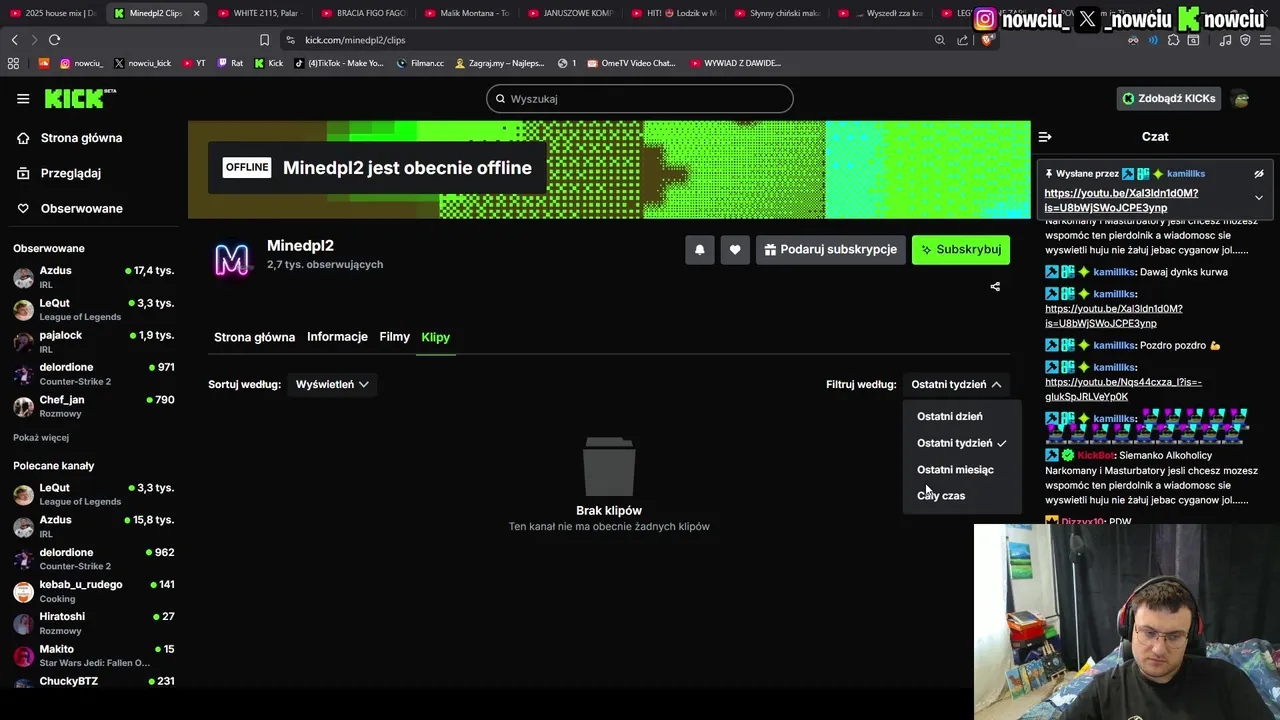Open Brave Shields lion icon
1280x720 pixels.
pos(986,40)
